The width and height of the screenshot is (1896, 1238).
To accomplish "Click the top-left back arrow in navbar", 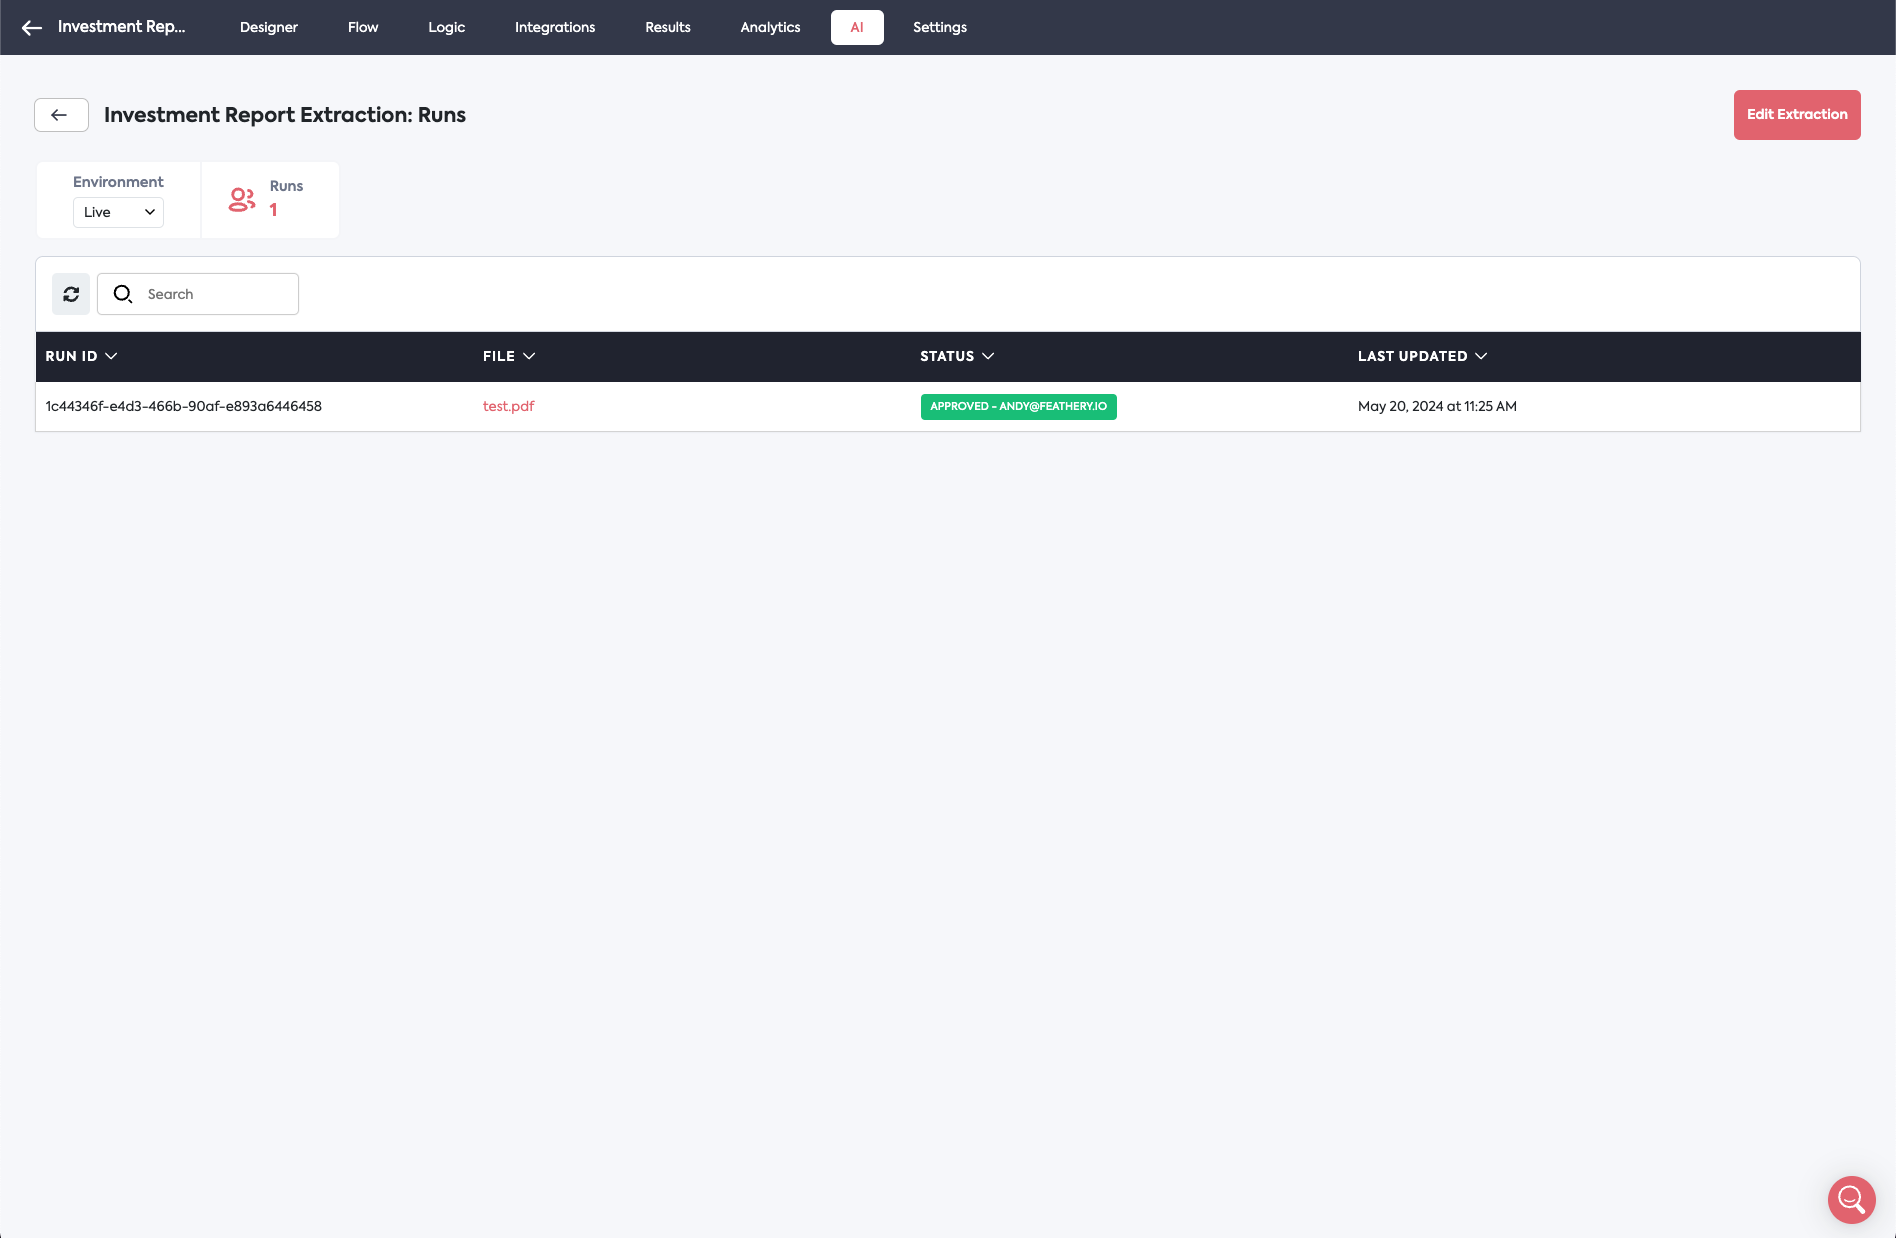I will (32, 28).
